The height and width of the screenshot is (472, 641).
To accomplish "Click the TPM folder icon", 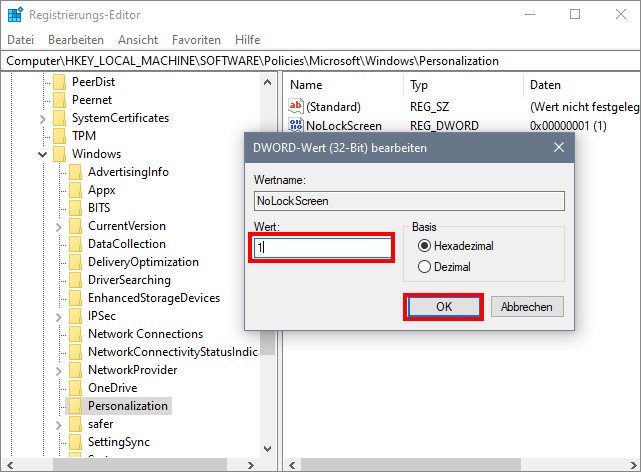I will pyautogui.click(x=60, y=136).
